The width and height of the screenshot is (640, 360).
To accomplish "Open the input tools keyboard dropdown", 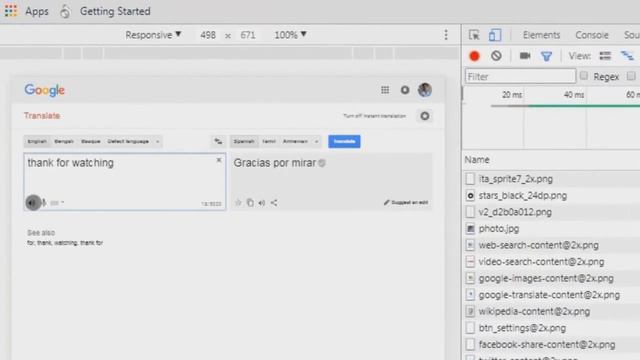I will tap(57, 202).
